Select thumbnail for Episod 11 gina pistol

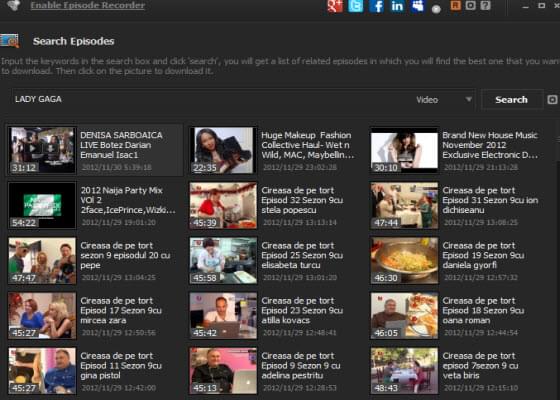(42, 371)
